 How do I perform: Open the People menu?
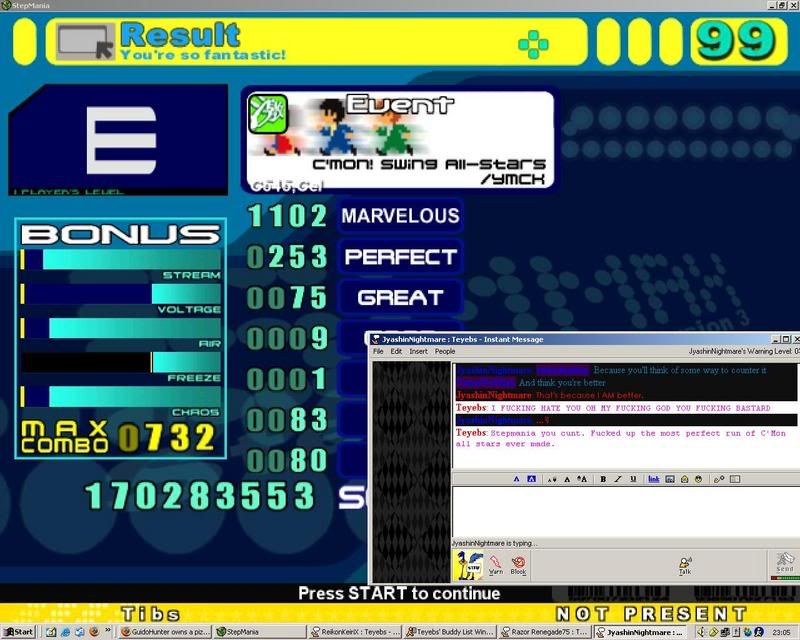tap(445, 351)
